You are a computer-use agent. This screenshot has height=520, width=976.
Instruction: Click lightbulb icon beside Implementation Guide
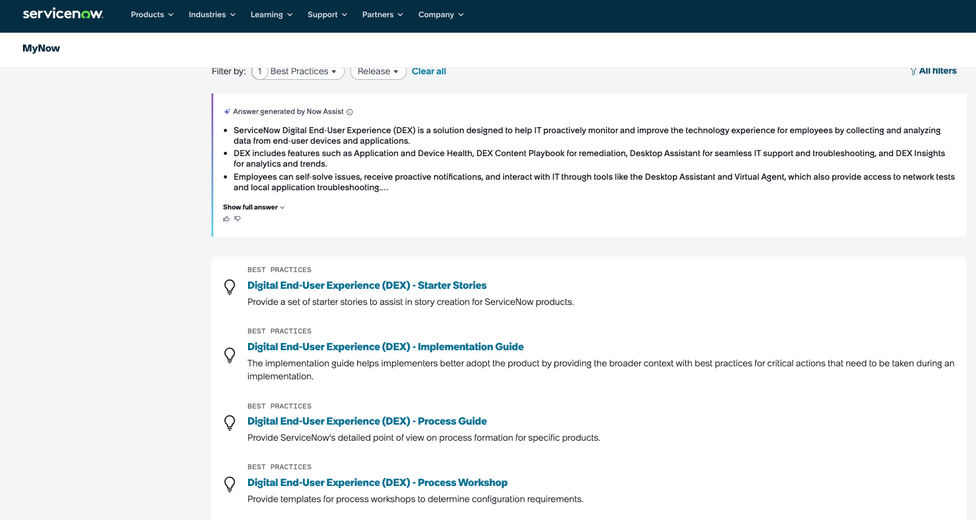click(x=230, y=355)
